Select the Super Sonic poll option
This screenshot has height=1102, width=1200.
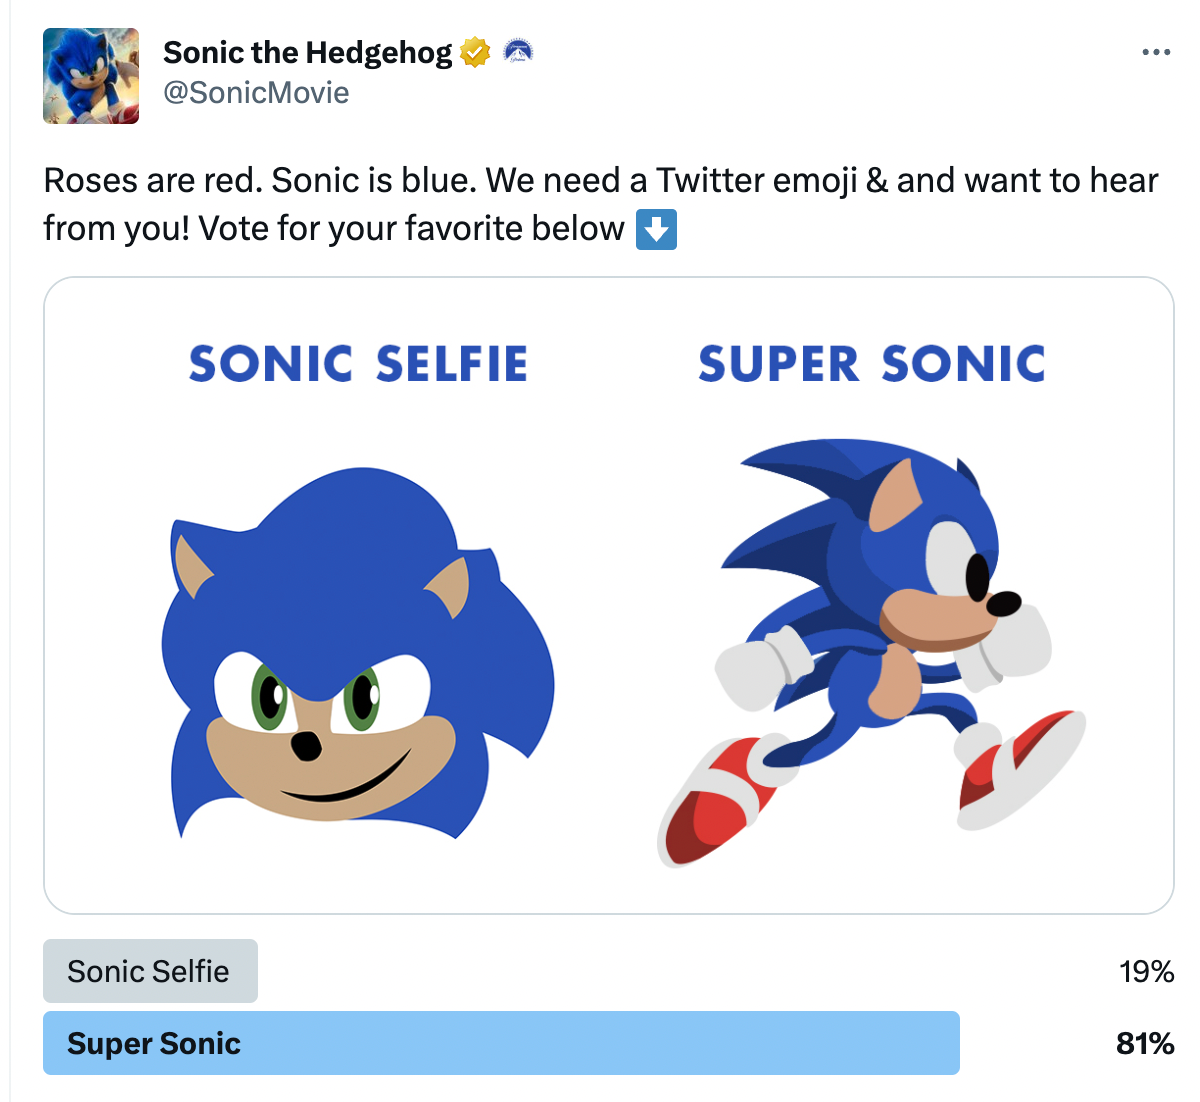pos(500,1043)
